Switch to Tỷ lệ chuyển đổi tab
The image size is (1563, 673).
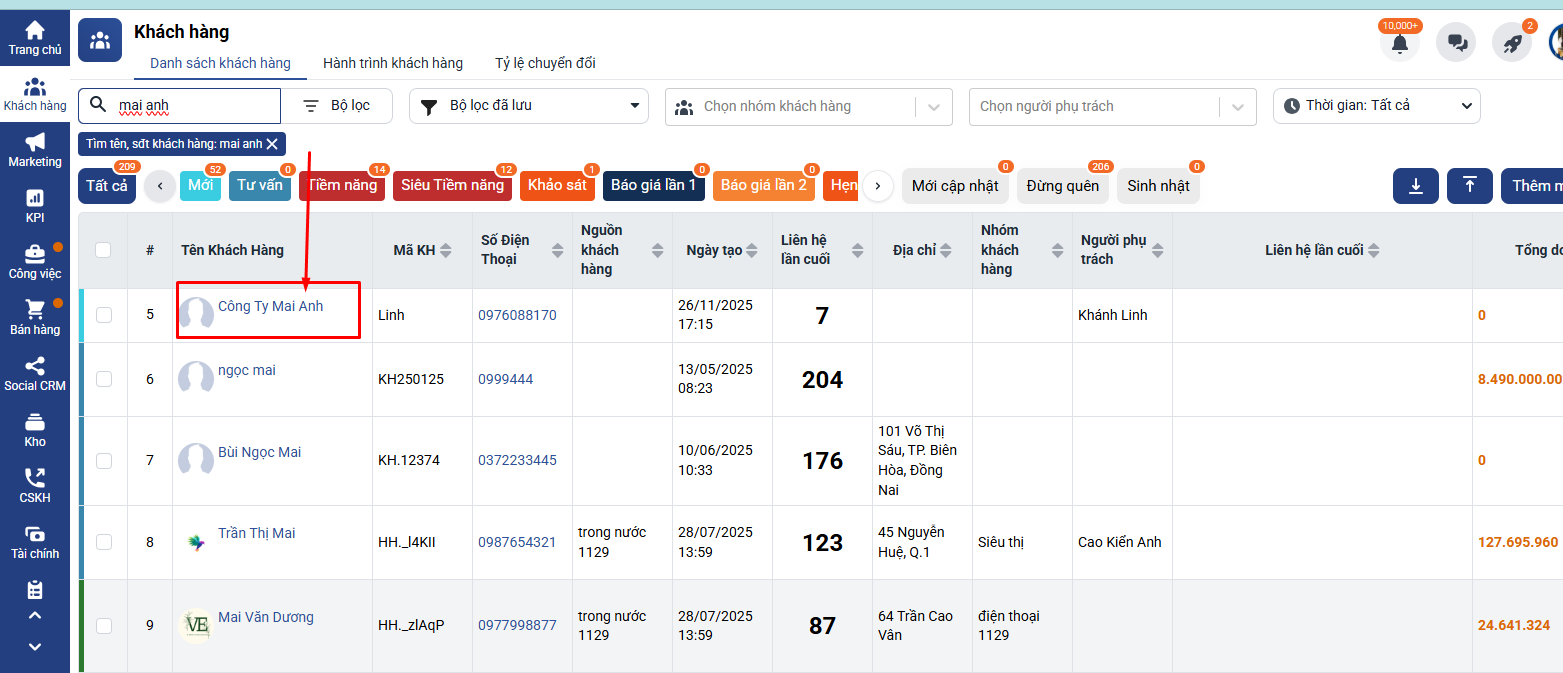coord(545,63)
